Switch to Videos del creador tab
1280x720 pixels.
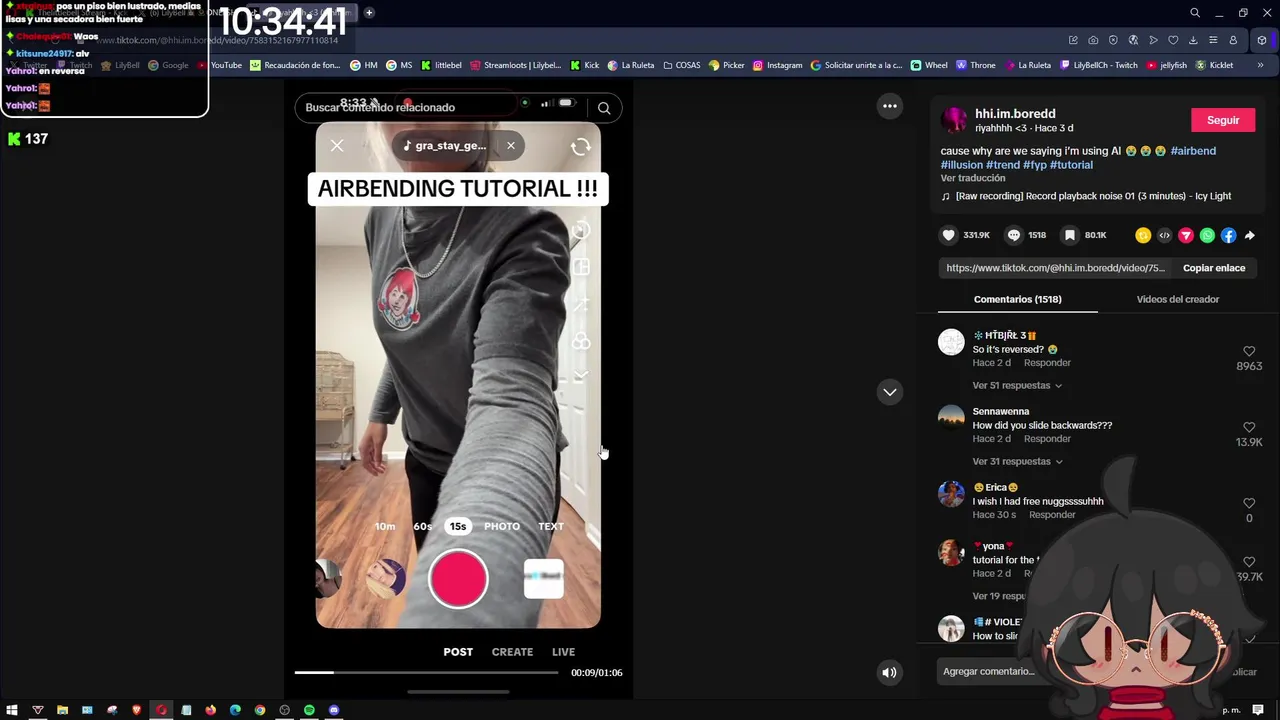(x=1177, y=299)
